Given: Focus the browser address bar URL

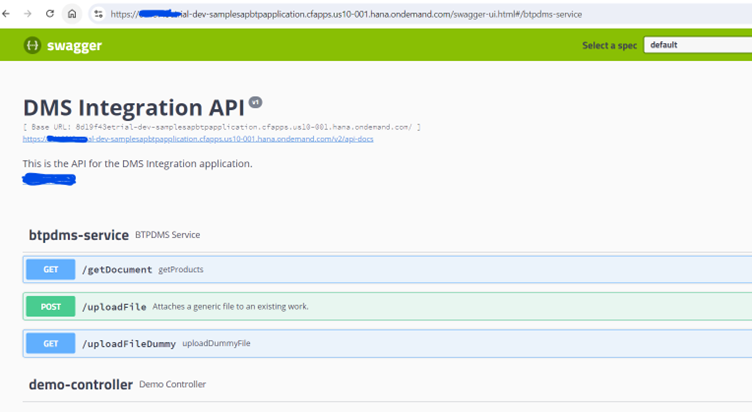Looking at the screenshot, I should point(350,14).
